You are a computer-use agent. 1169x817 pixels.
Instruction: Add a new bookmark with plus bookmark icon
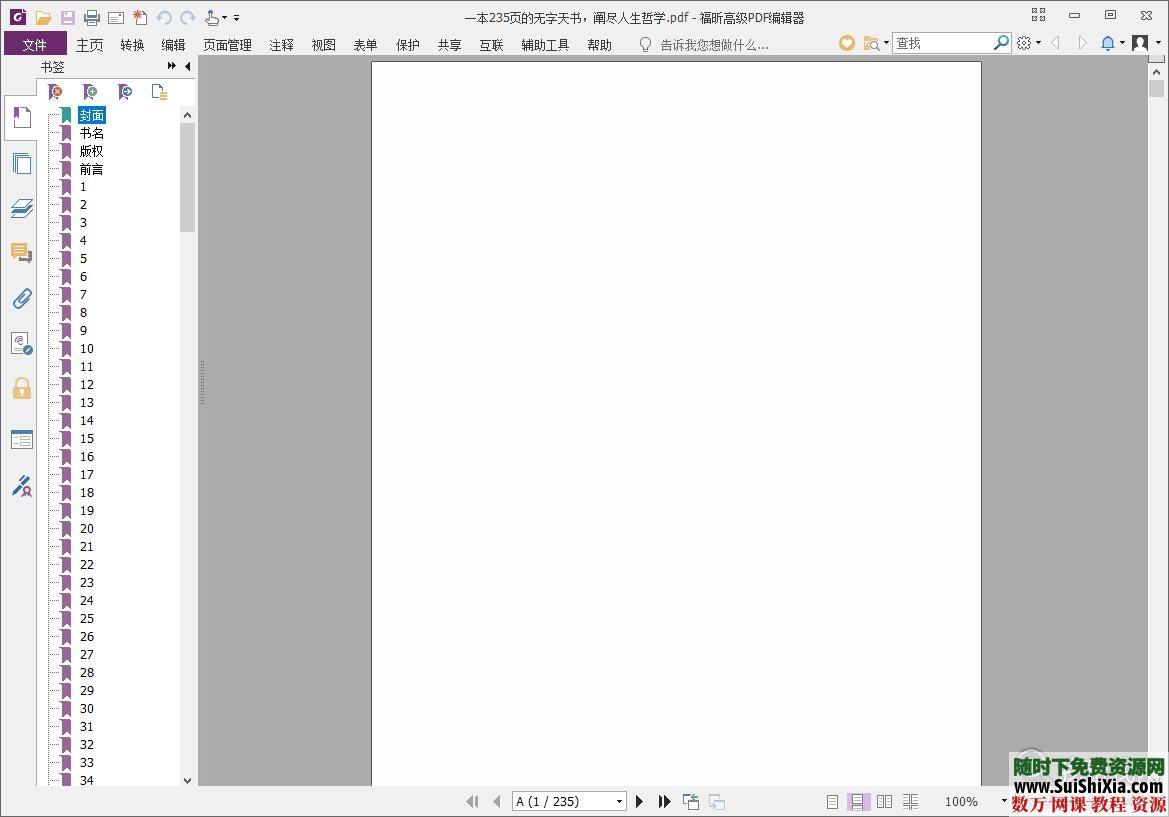point(90,91)
